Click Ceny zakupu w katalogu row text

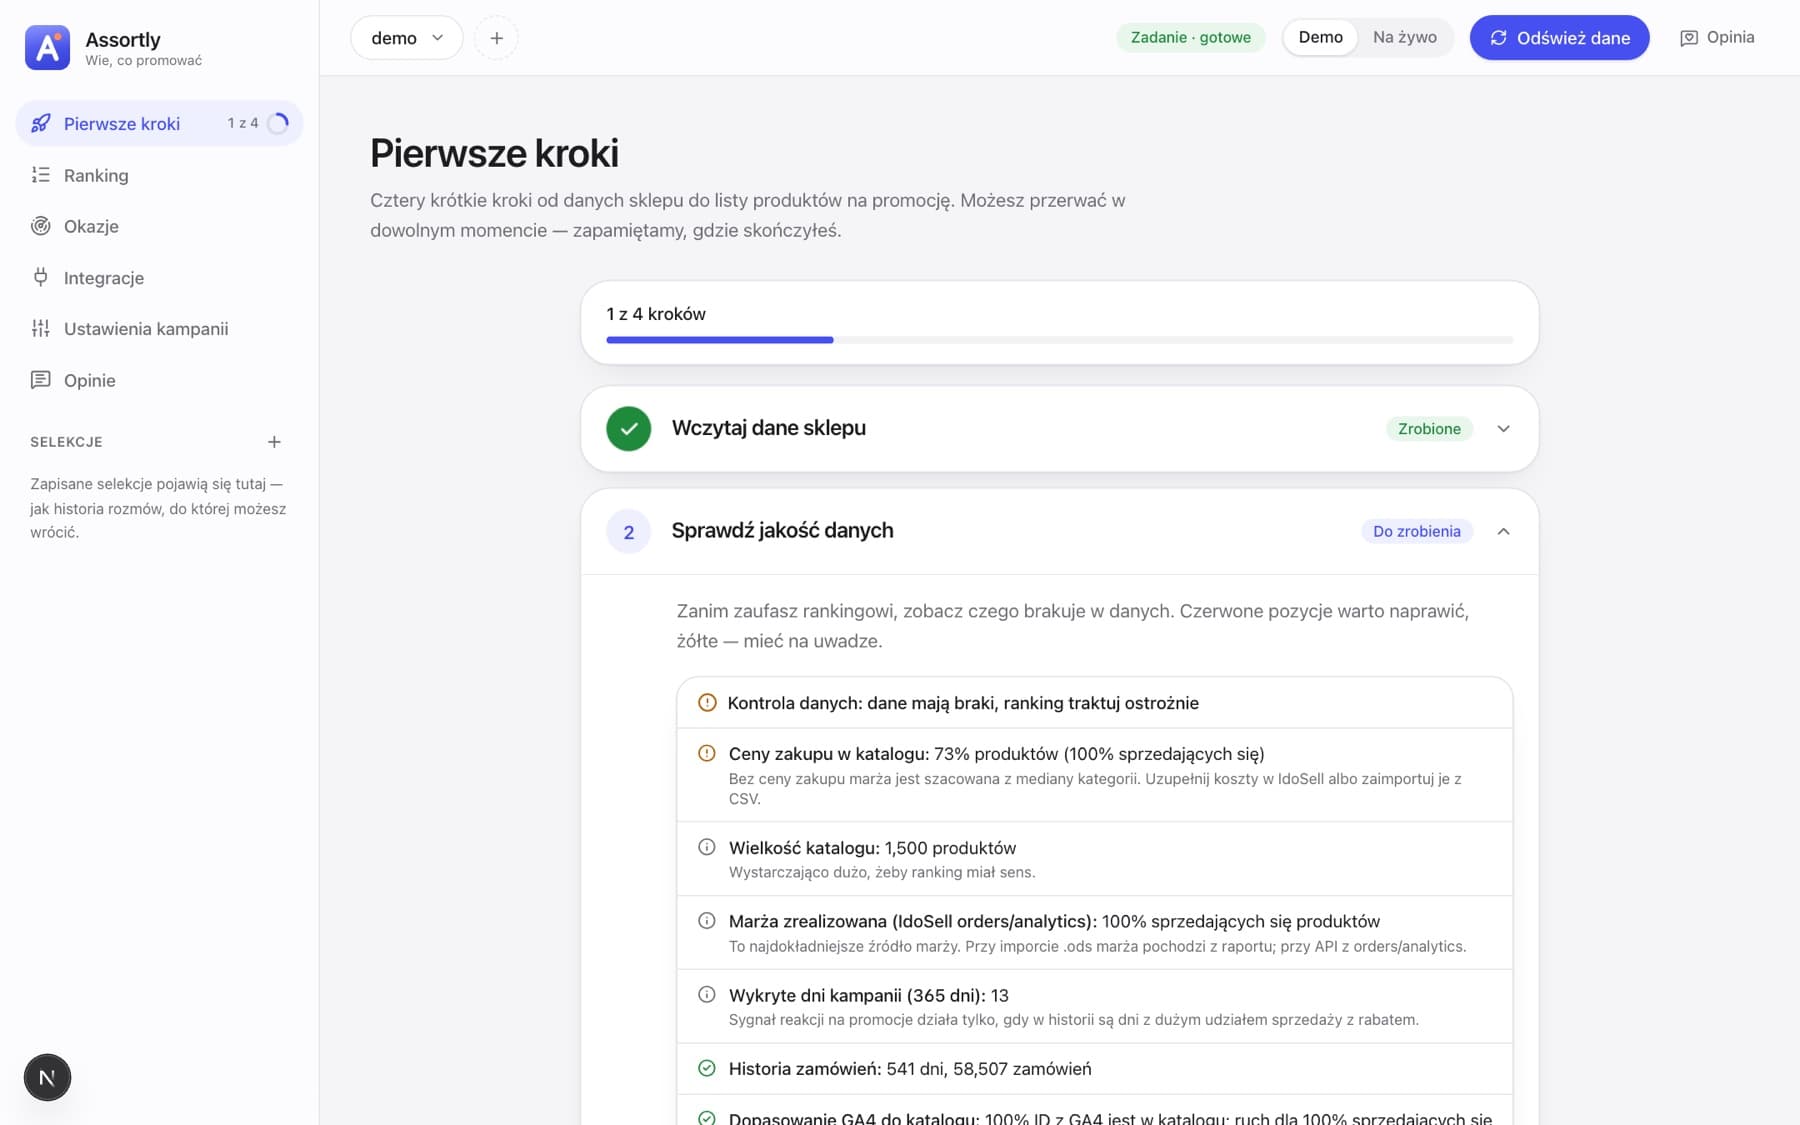click(x=996, y=754)
